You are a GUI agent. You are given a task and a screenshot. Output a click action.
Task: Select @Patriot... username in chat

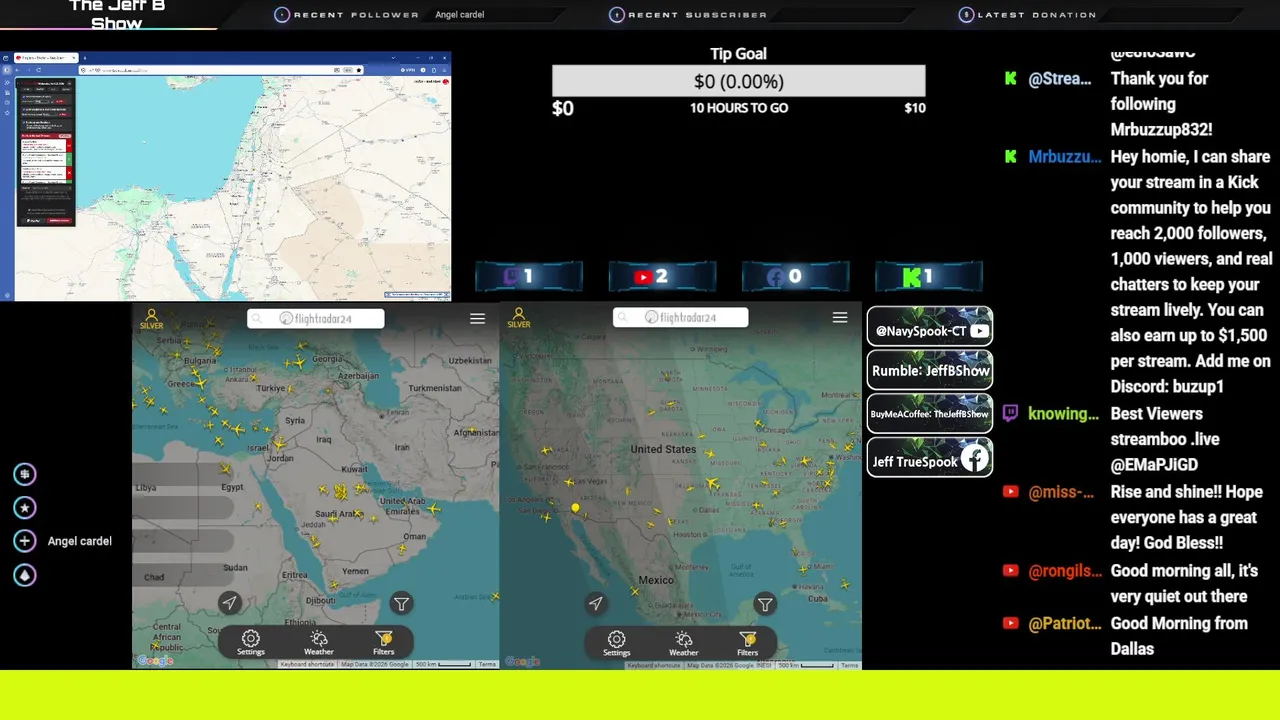1065,624
